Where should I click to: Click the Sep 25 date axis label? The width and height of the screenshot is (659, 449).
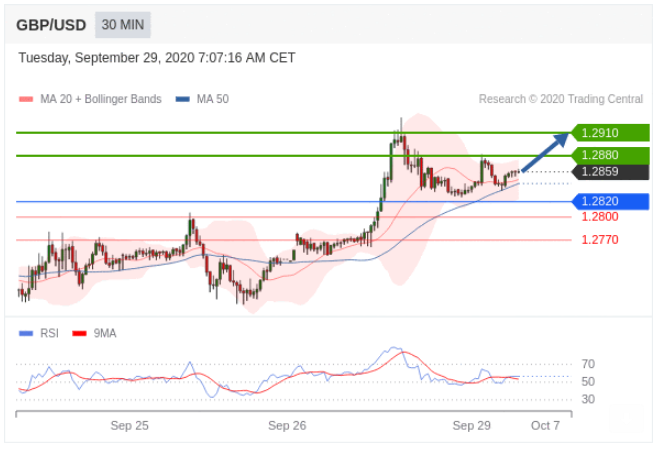pos(129,426)
